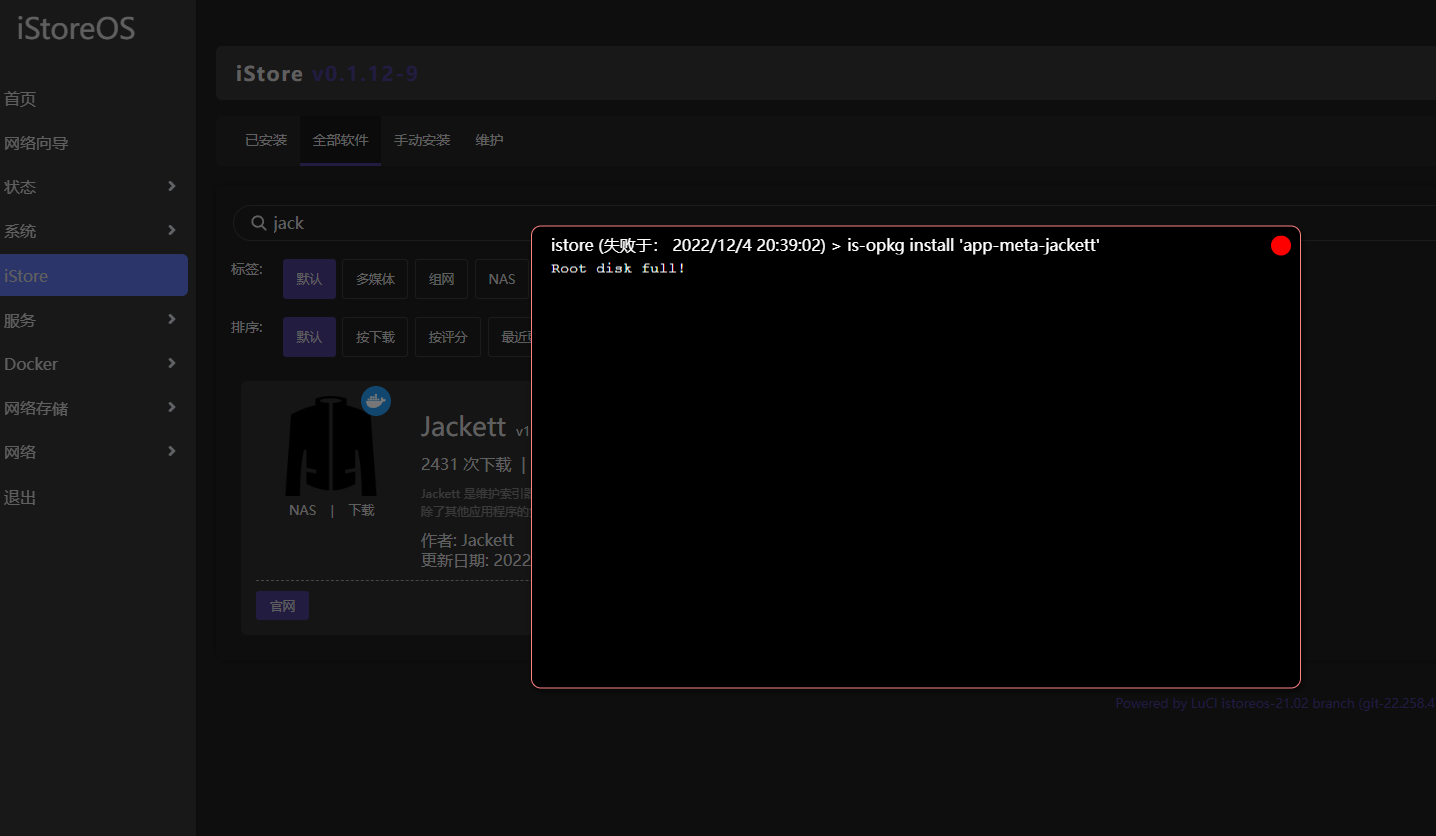Open the 维护 tab
The image size is (1436, 836).
[x=489, y=140]
